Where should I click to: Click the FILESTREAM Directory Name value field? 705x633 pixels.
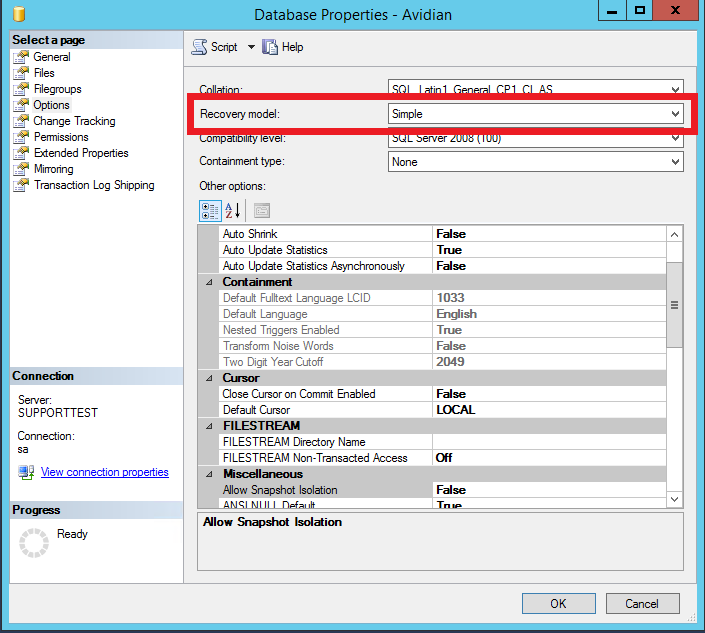coord(549,442)
